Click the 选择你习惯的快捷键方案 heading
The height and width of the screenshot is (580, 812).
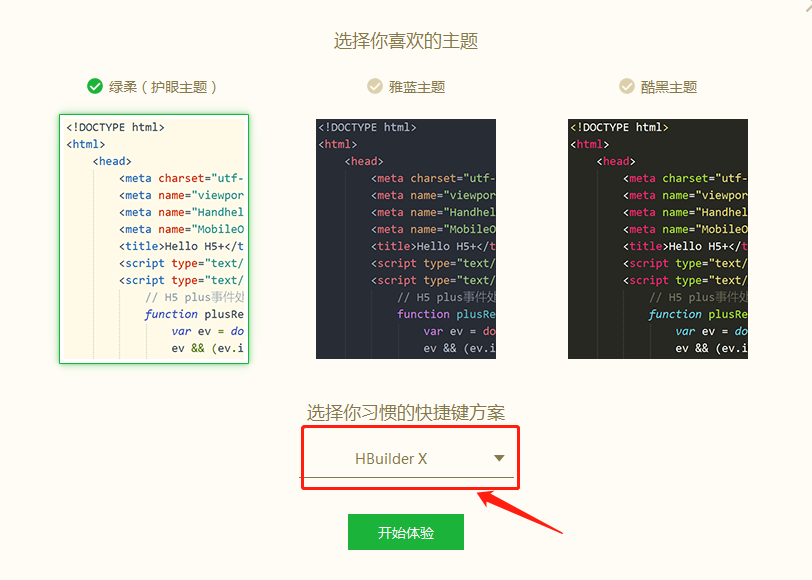tap(406, 413)
